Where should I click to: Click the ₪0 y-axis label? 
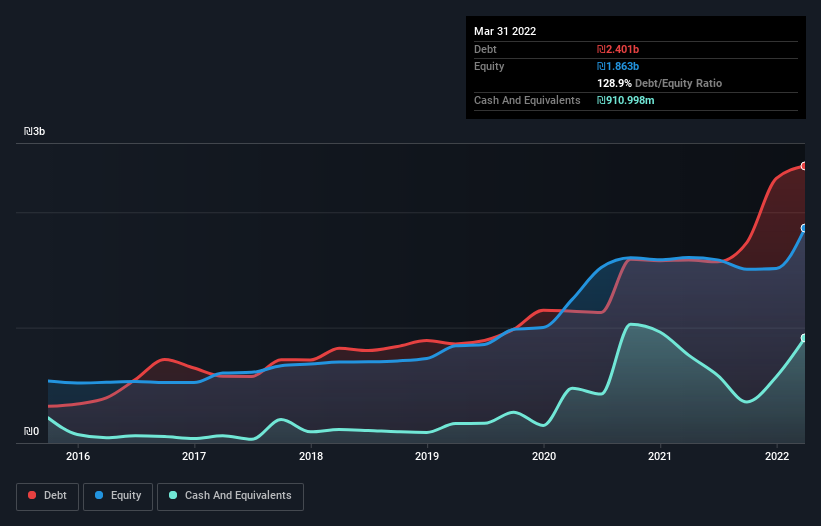[x=31, y=431]
